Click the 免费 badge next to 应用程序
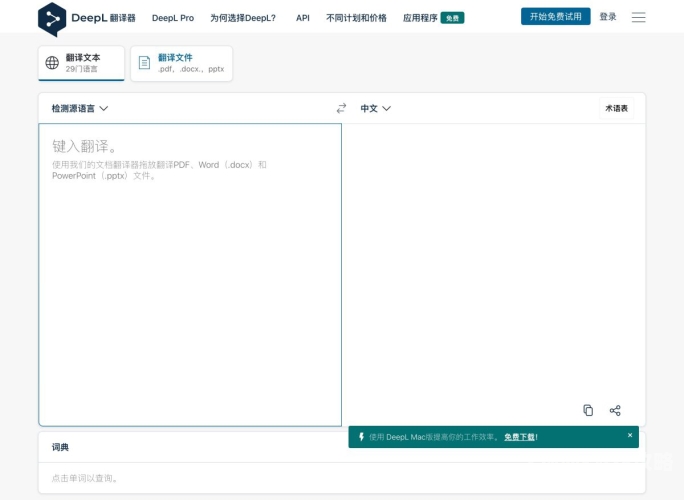Screen dimensions: 684x500 click(x=452, y=18)
